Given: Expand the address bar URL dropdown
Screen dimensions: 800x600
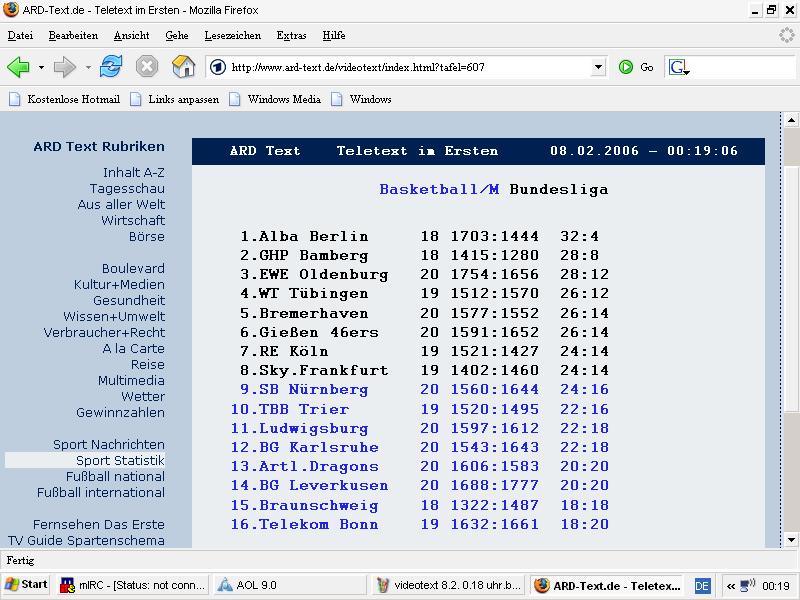Looking at the screenshot, I should [x=598, y=67].
